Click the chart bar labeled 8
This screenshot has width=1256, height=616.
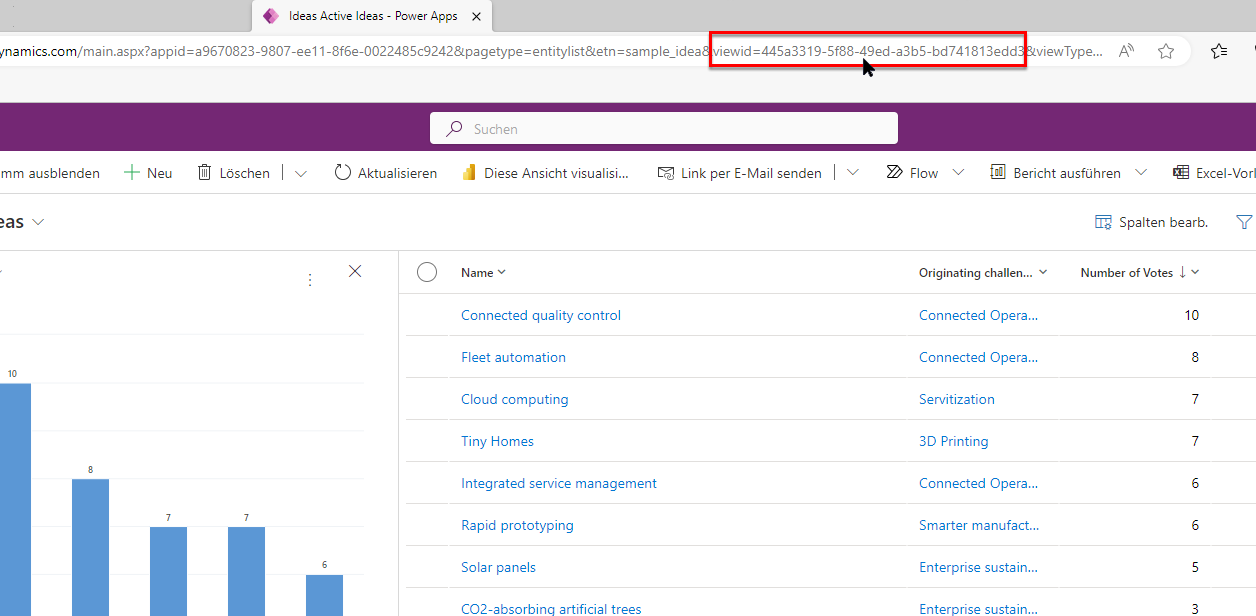pos(90,547)
